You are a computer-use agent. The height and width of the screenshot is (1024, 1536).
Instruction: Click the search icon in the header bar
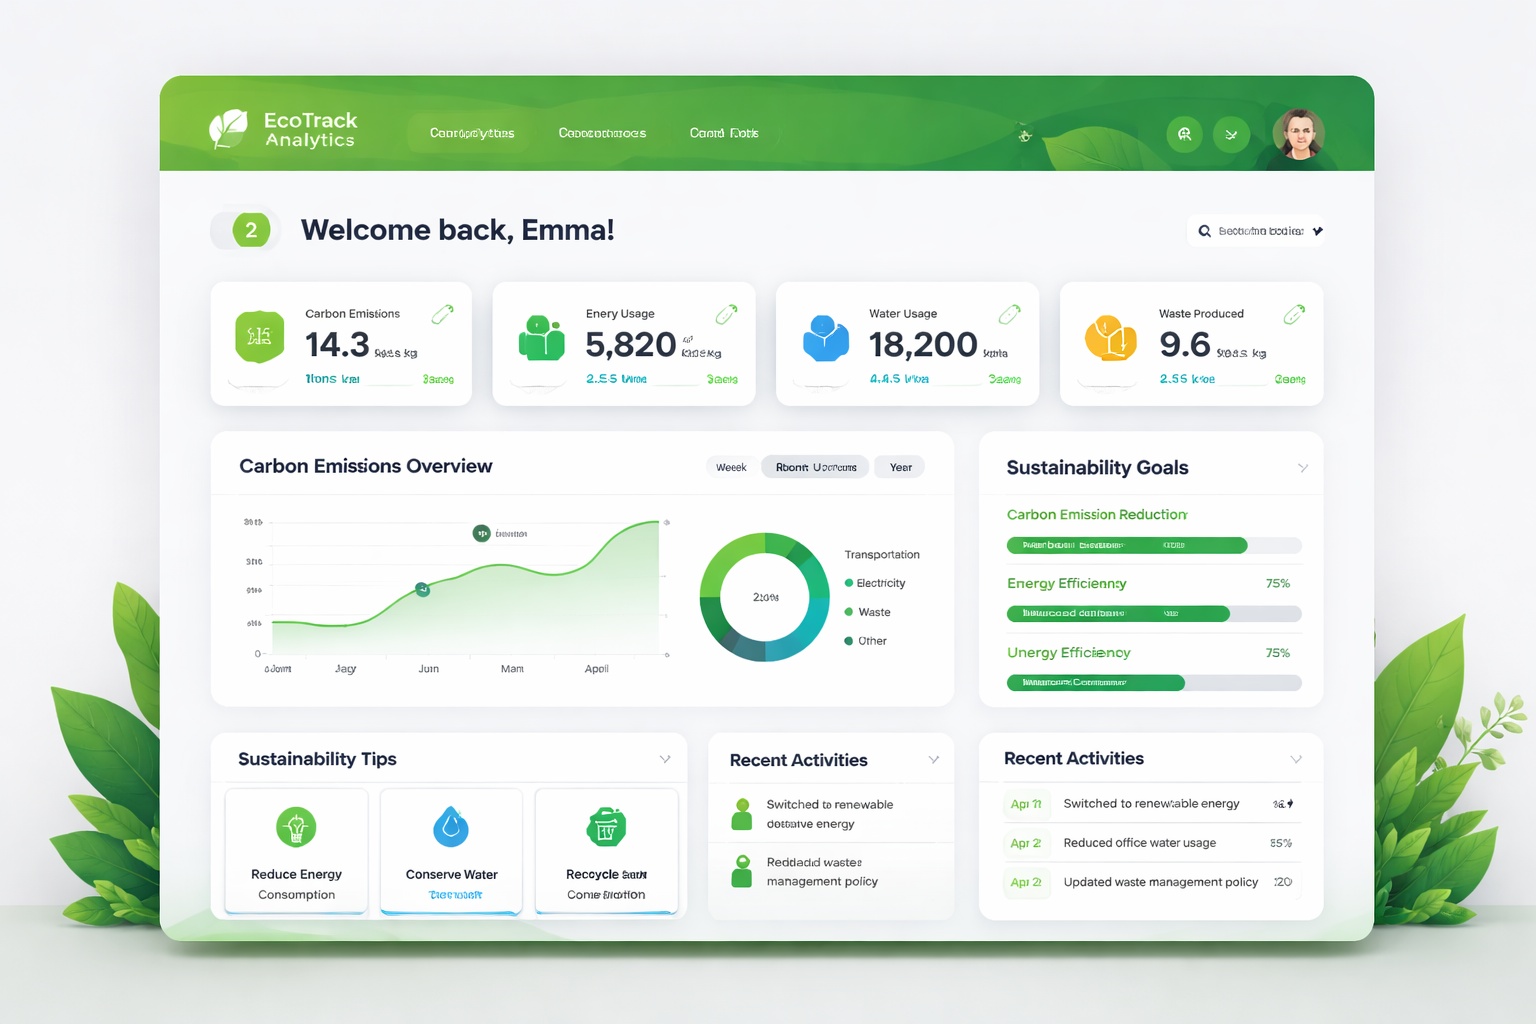point(1184,133)
